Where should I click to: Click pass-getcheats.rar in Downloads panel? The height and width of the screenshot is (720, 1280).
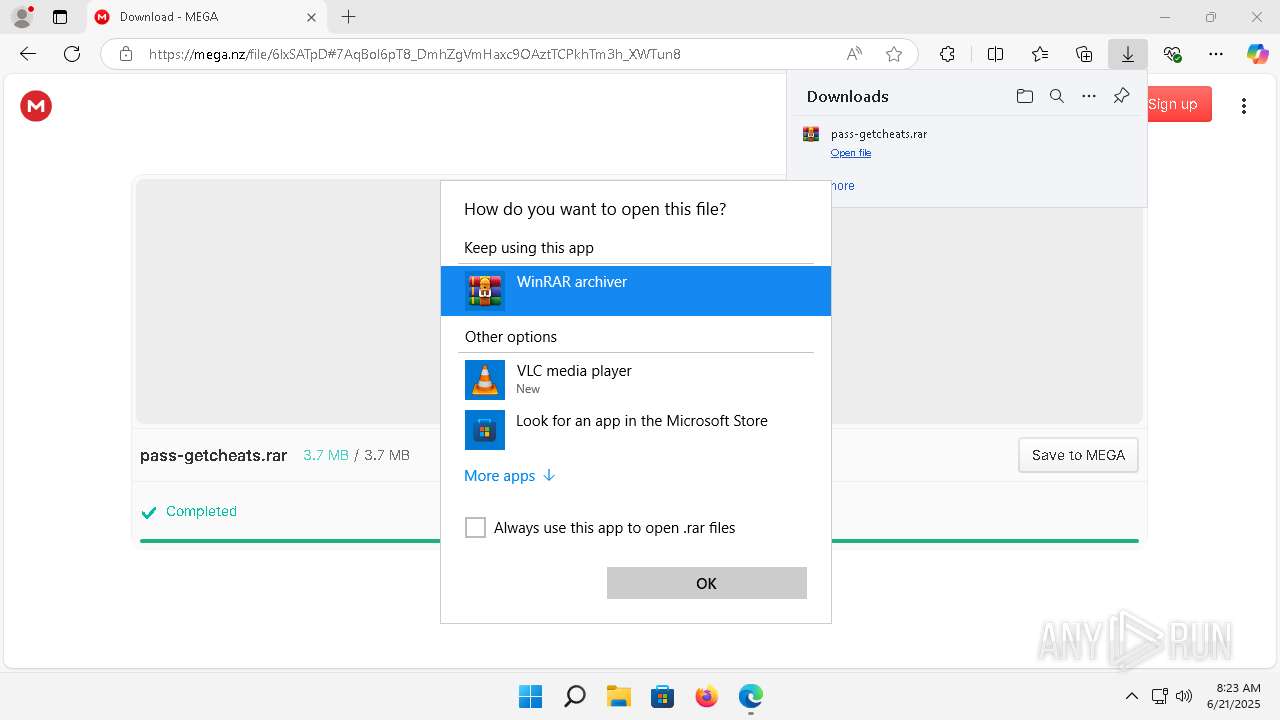click(878, 134)
